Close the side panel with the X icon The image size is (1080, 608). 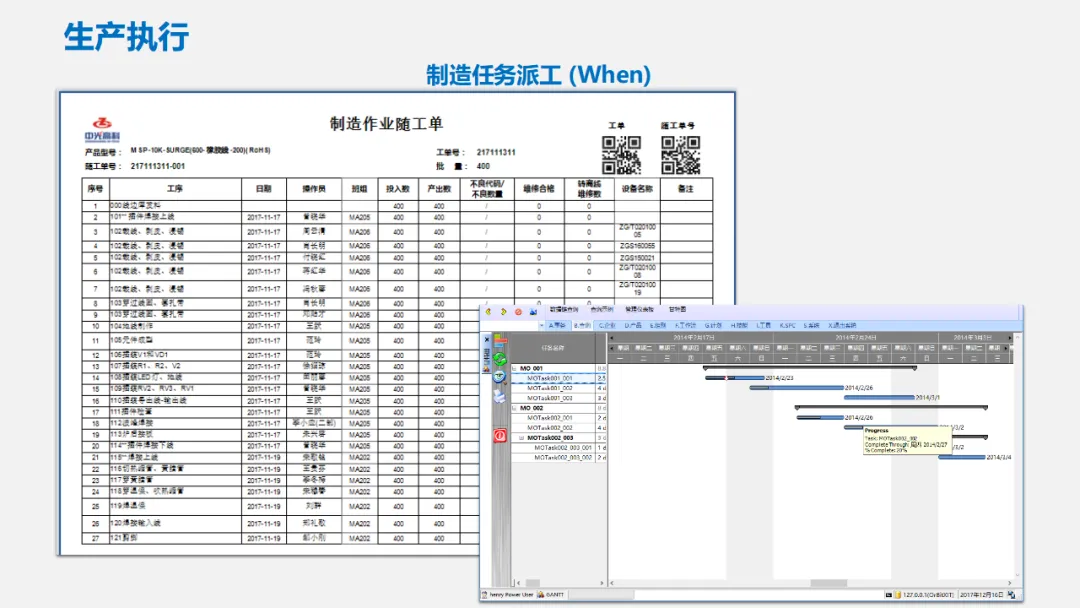tap(487, 339)
